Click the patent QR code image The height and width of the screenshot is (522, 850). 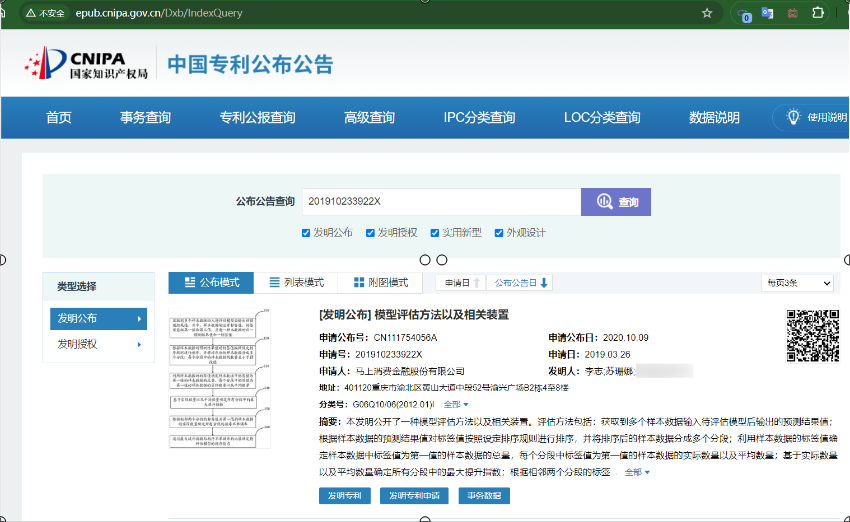(811, 335)
